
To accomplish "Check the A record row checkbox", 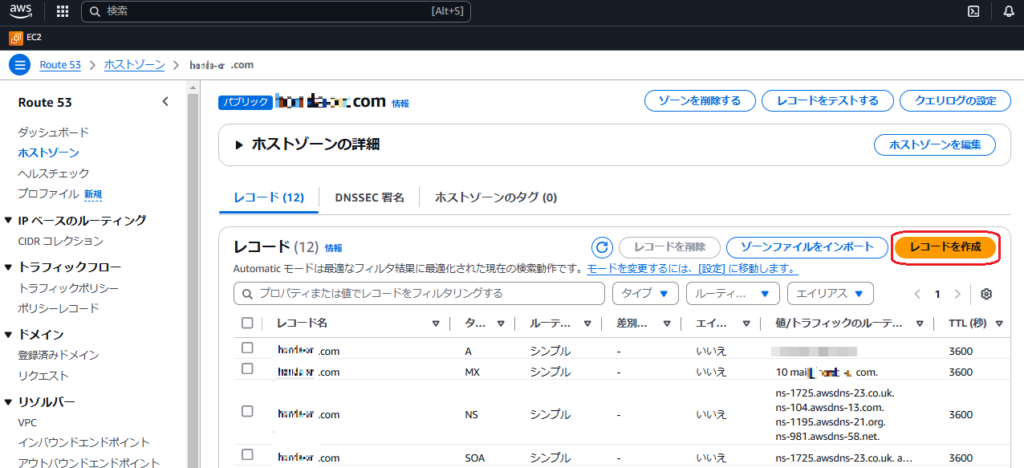I will [x=247, y=348].
